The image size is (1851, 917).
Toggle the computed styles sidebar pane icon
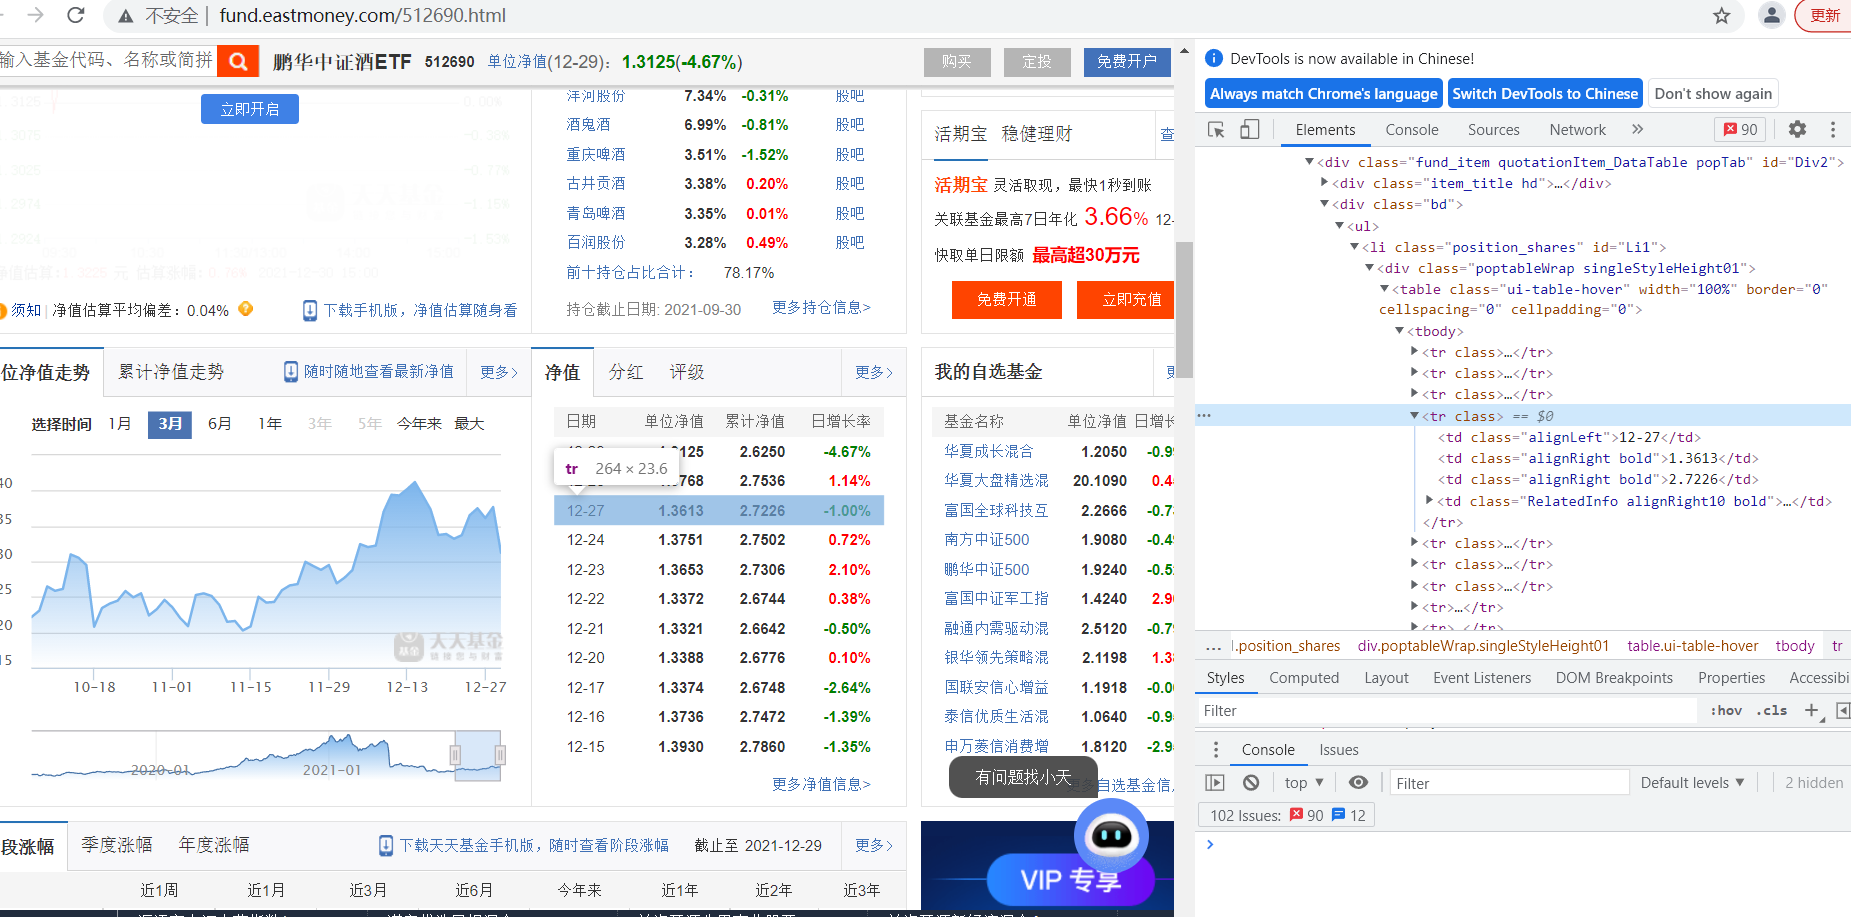point(1842,710)
